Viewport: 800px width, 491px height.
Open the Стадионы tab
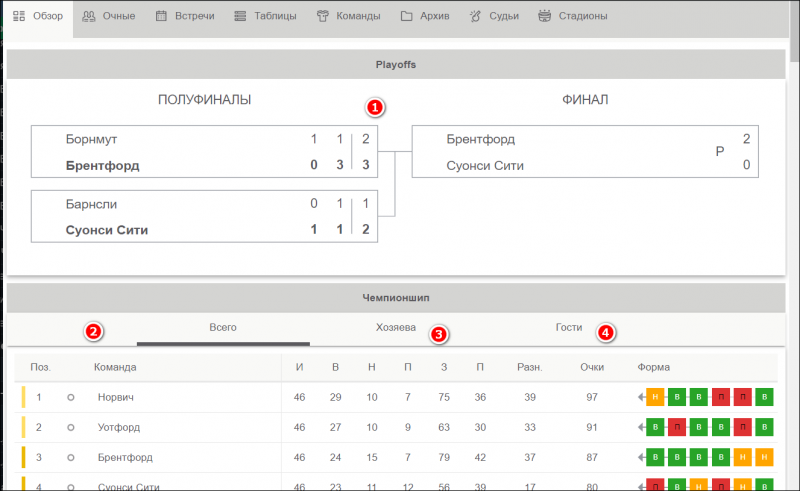click(573, 16)
